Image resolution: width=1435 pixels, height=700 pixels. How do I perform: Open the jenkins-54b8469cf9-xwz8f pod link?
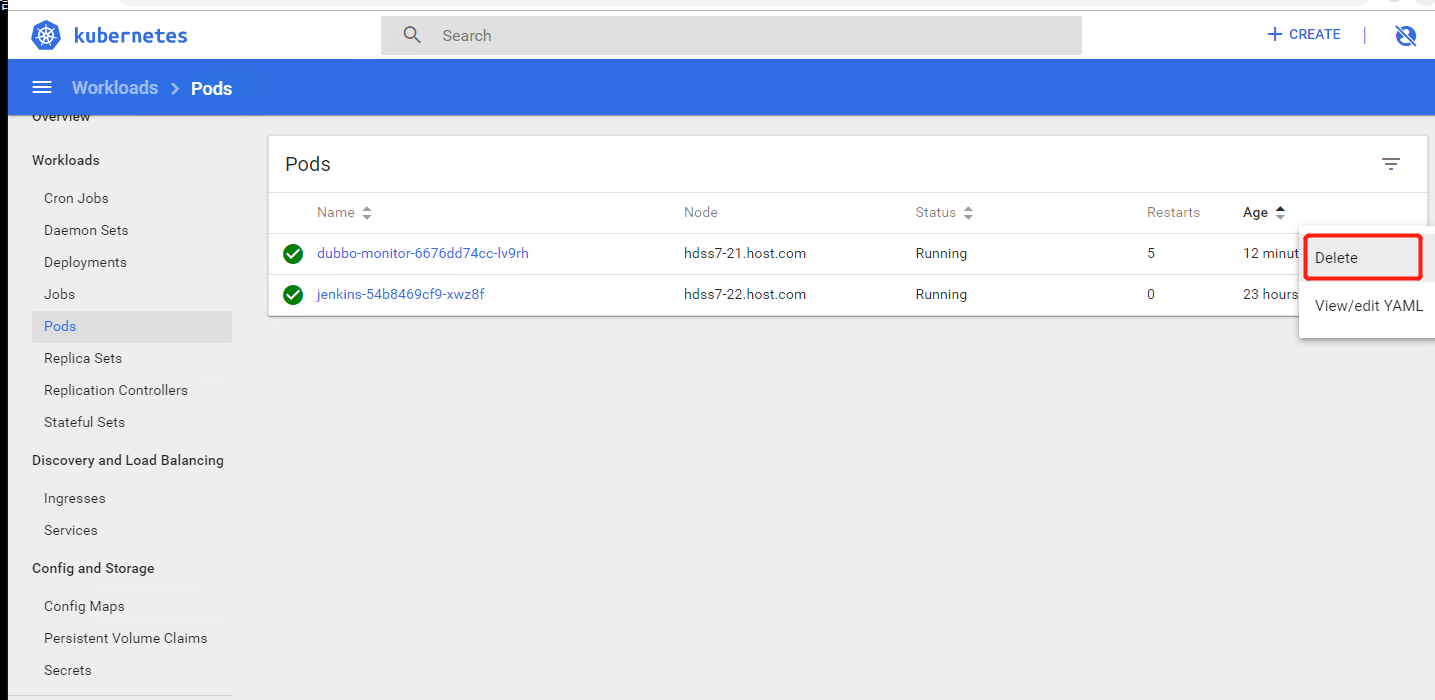(x=400, y=295)
